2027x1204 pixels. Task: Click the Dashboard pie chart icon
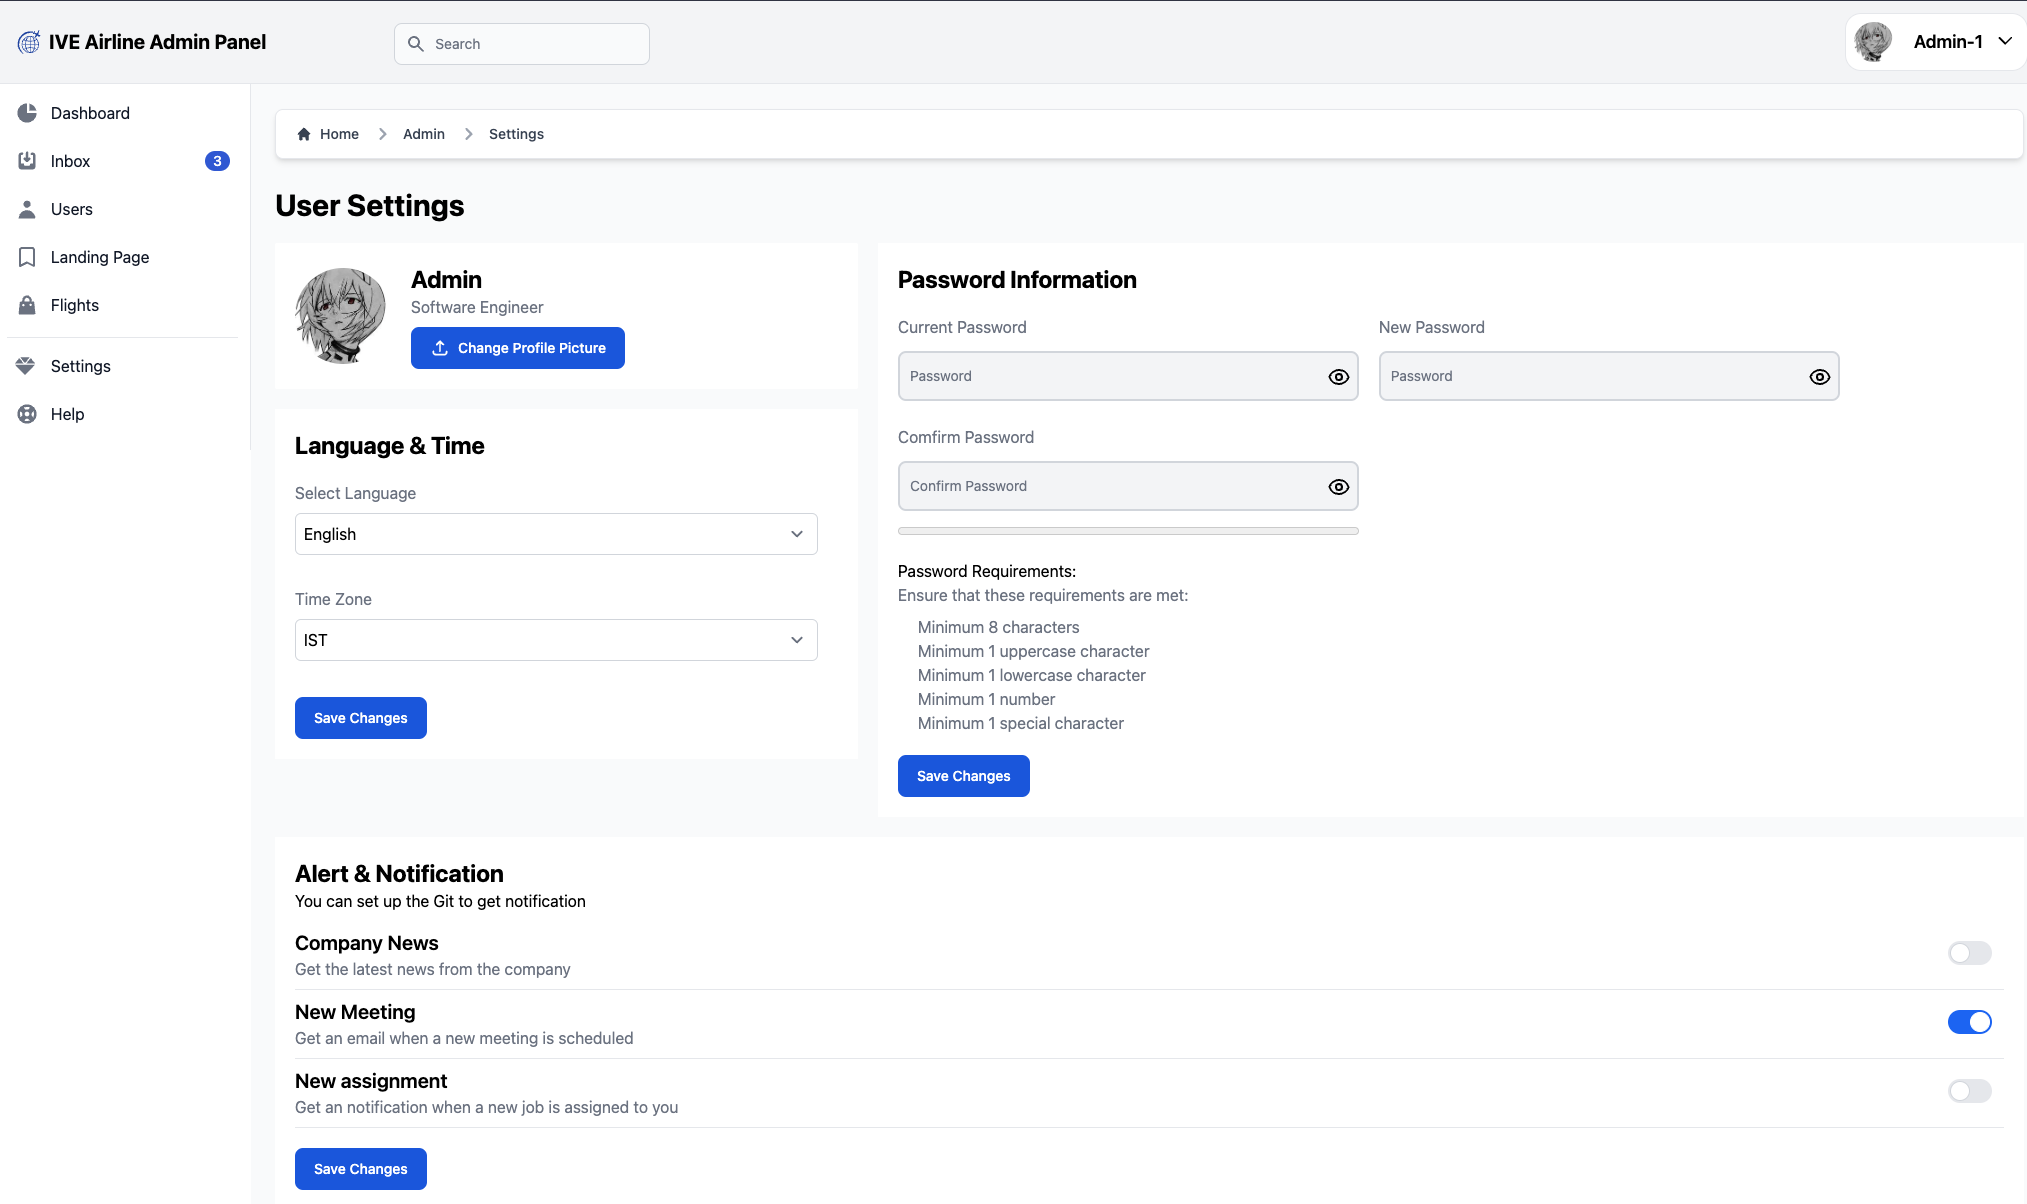point(27,113)
